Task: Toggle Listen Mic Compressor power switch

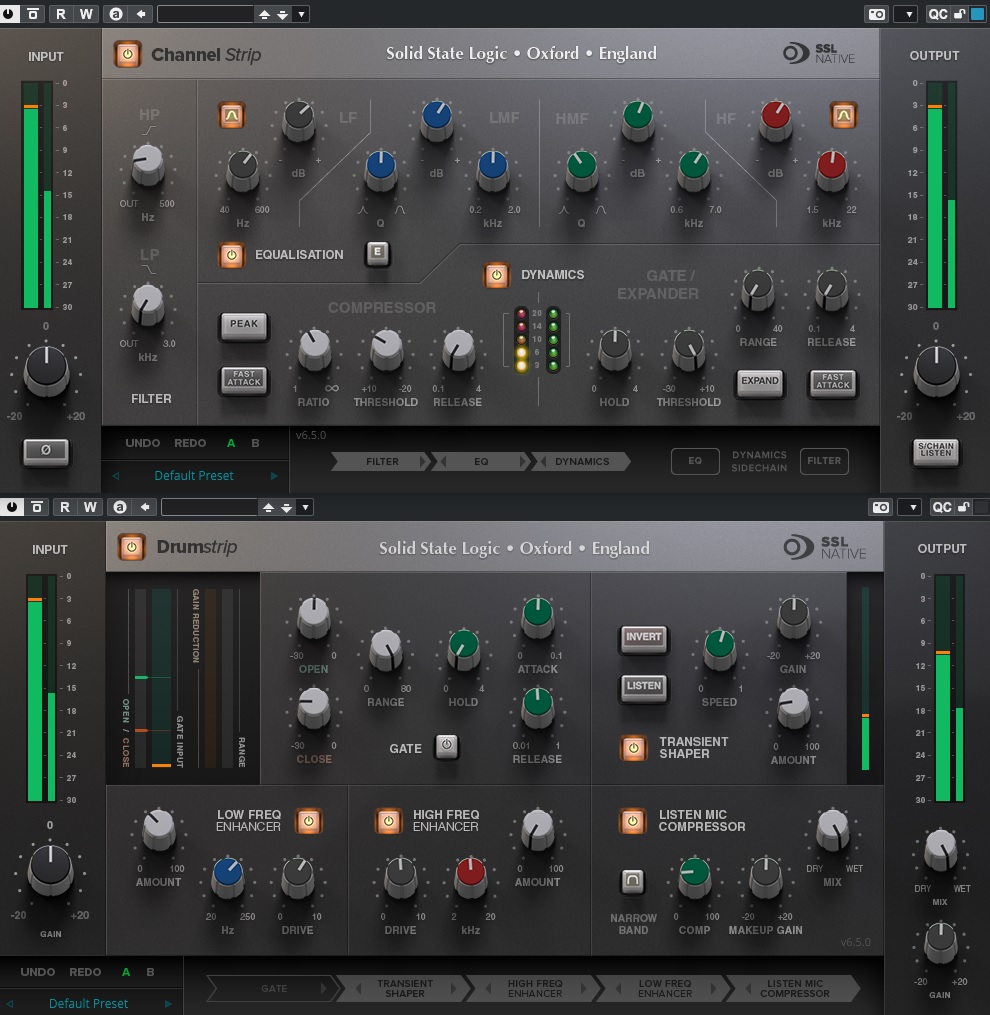Action: [633, 821]
